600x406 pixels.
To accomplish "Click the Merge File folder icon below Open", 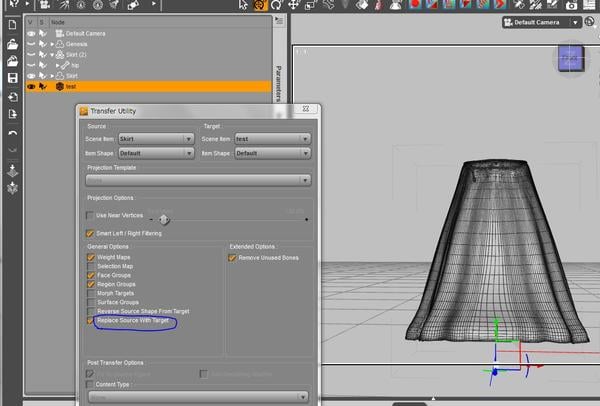I will (x=12, y=61).
